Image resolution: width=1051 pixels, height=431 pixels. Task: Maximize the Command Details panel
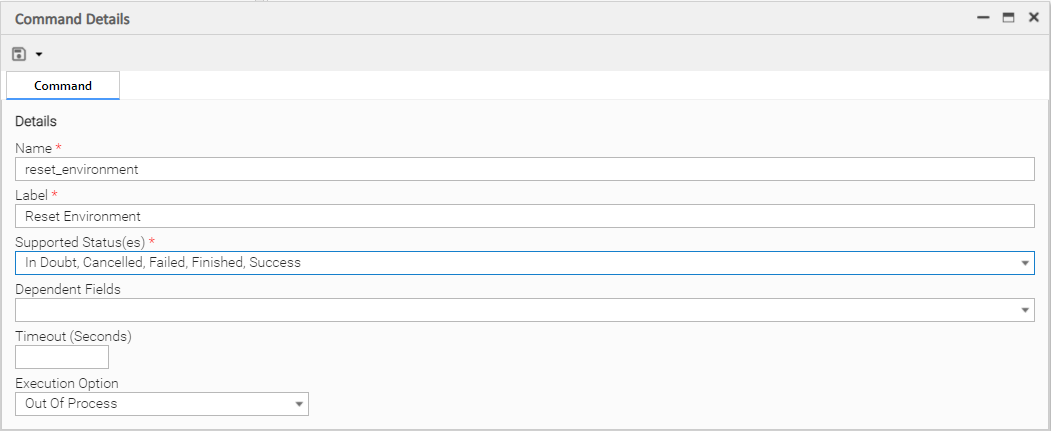[x=1009, y=18]
